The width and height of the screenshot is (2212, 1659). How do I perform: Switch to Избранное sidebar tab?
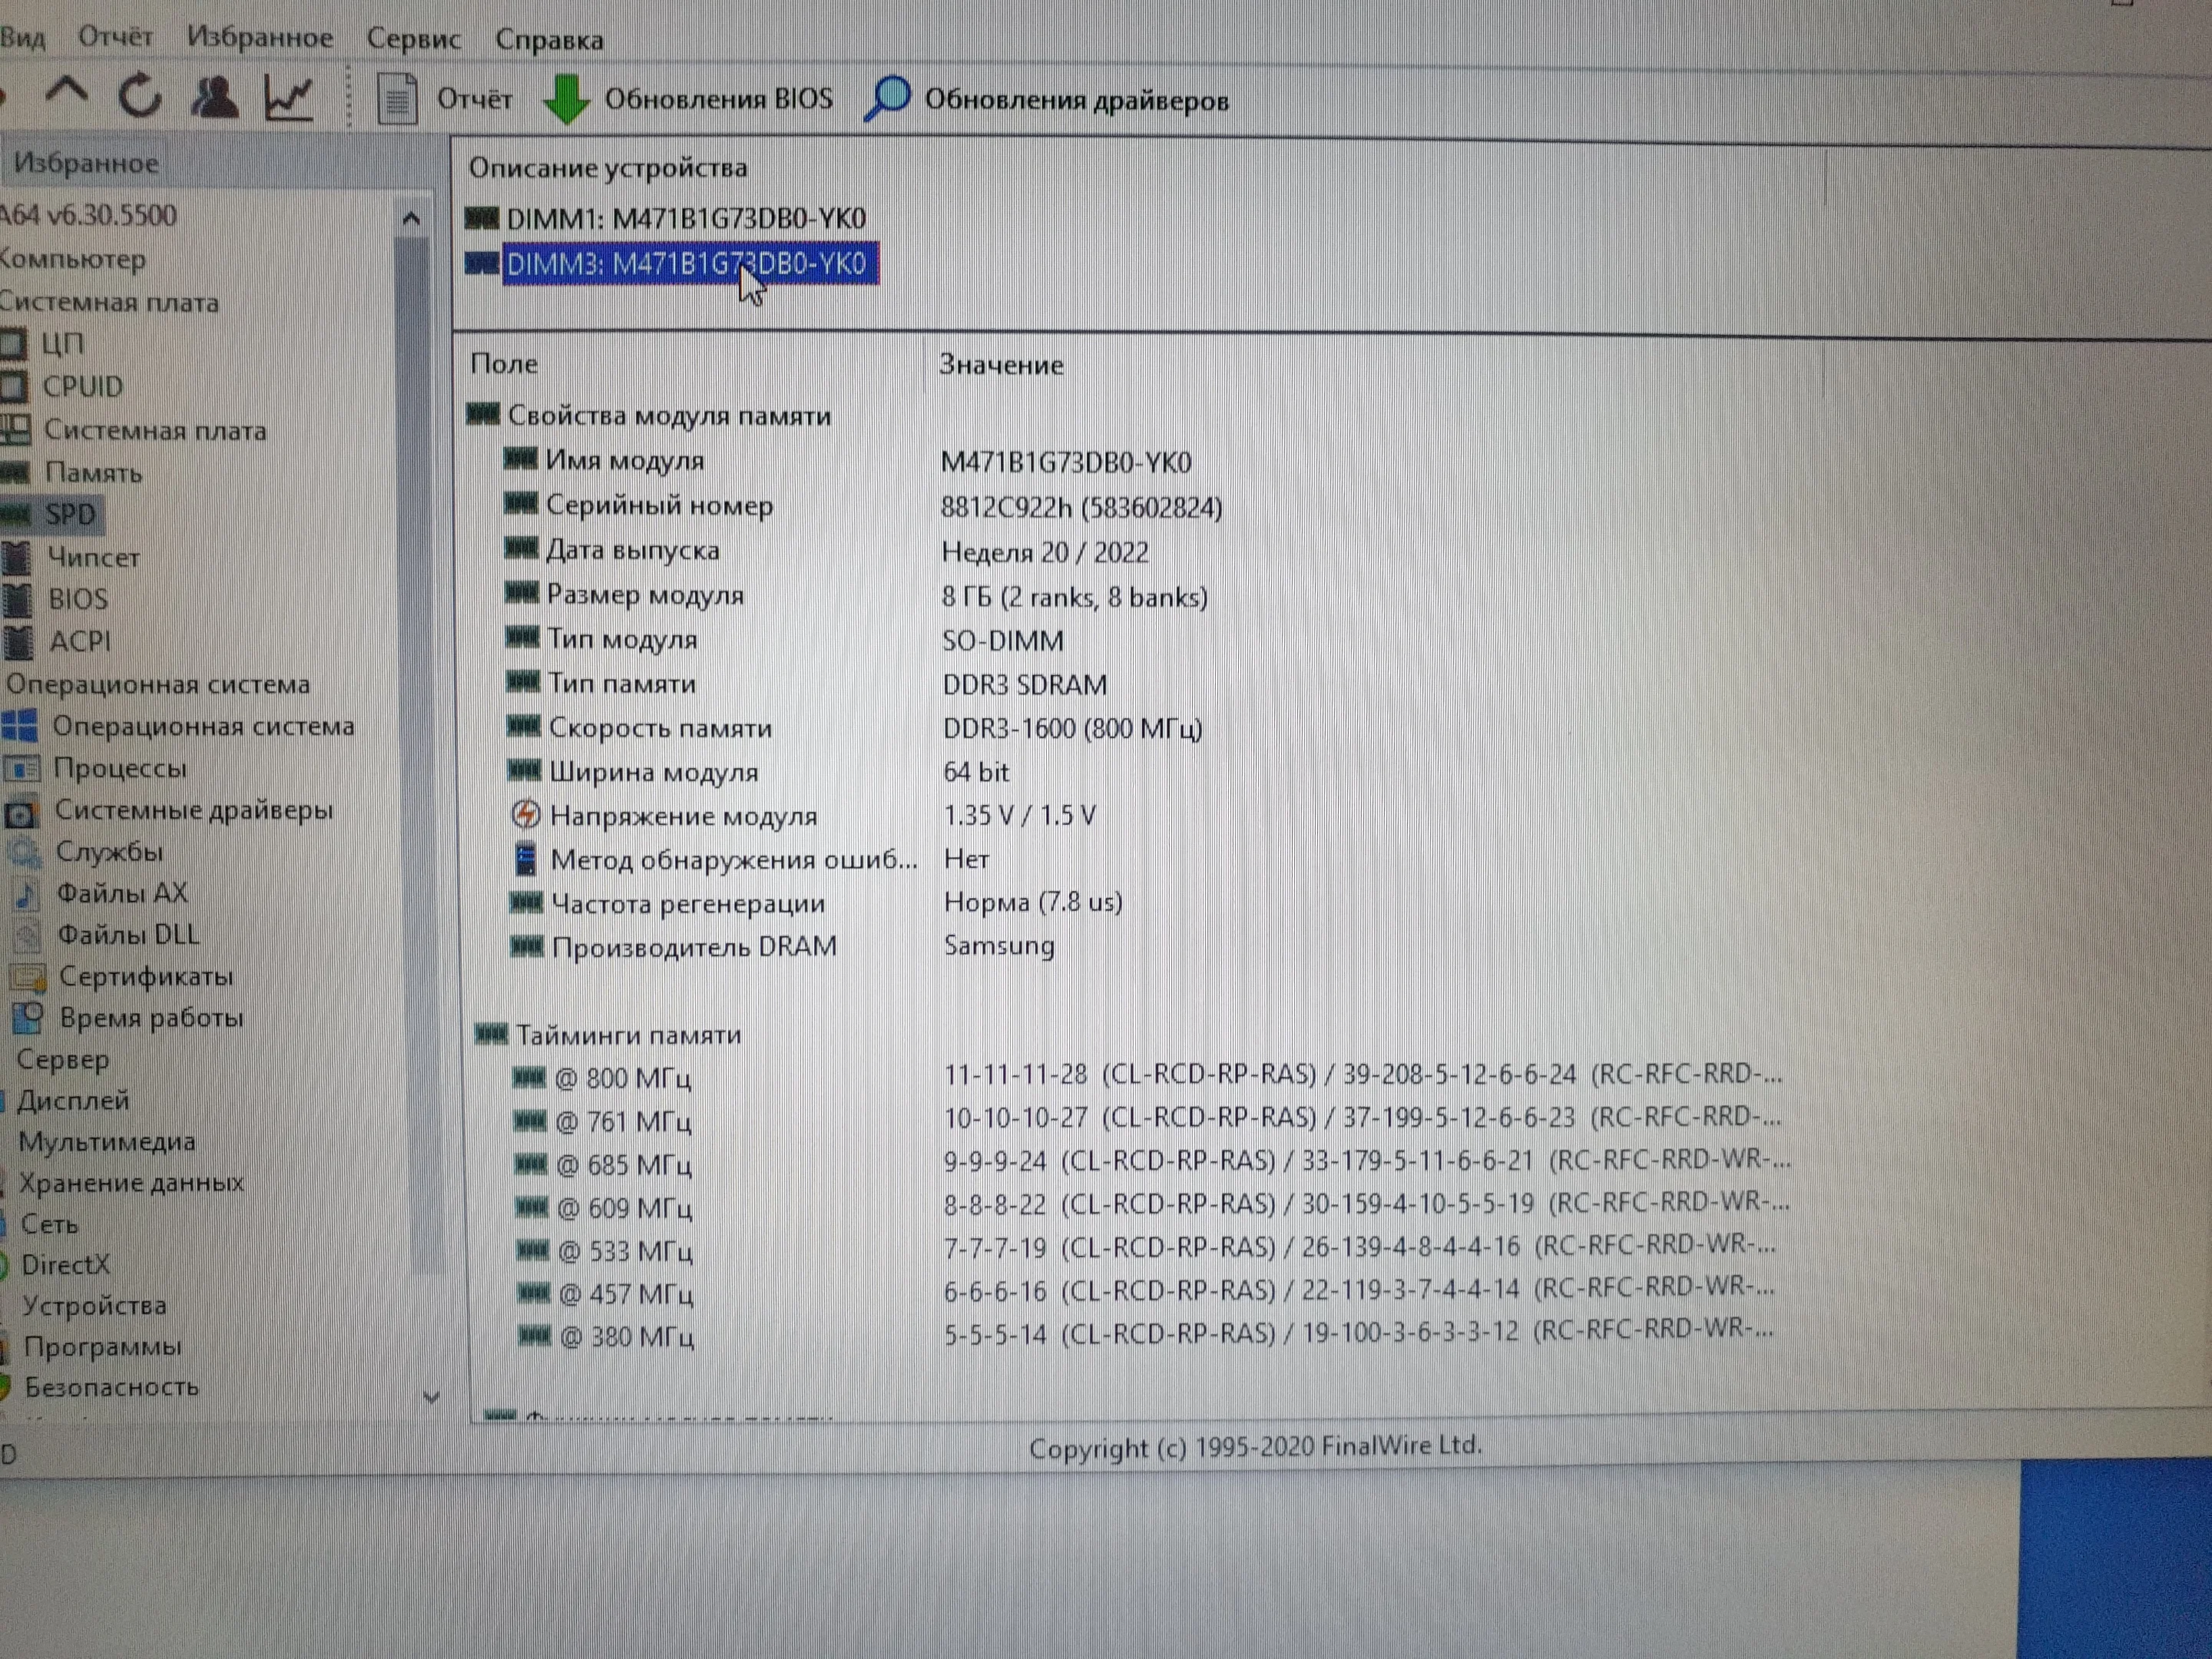coord(86,163)
